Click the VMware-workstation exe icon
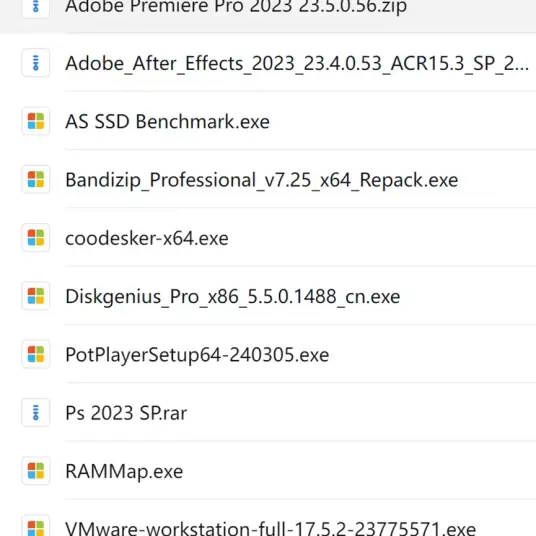This screenshot has height=536, width=536. pyautogui.click(x=36, y=526)
